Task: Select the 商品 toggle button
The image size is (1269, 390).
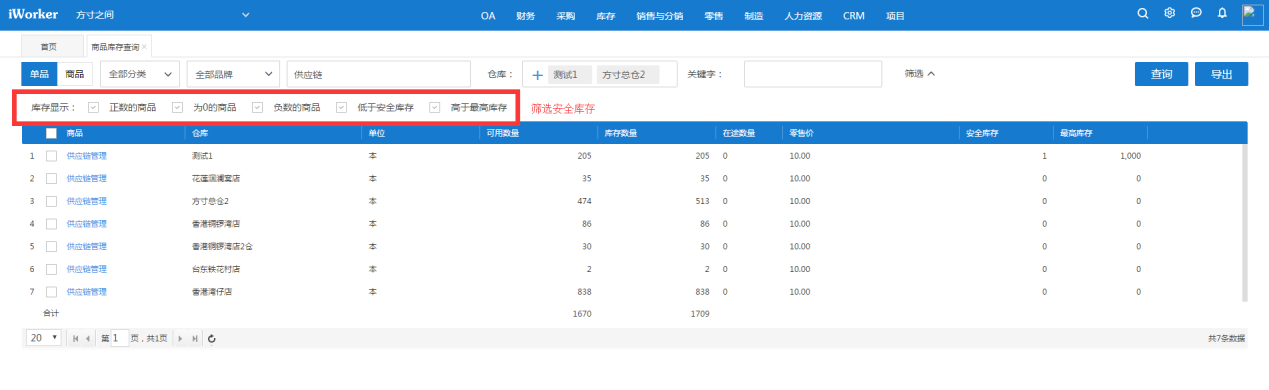Action: (x=74, y=75)
